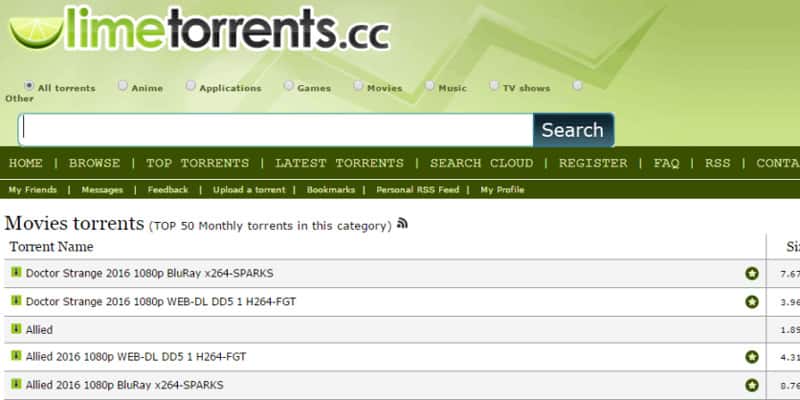Select the Games radio button
The width and height of the screenshot is (800, 400).
point(288,86)
